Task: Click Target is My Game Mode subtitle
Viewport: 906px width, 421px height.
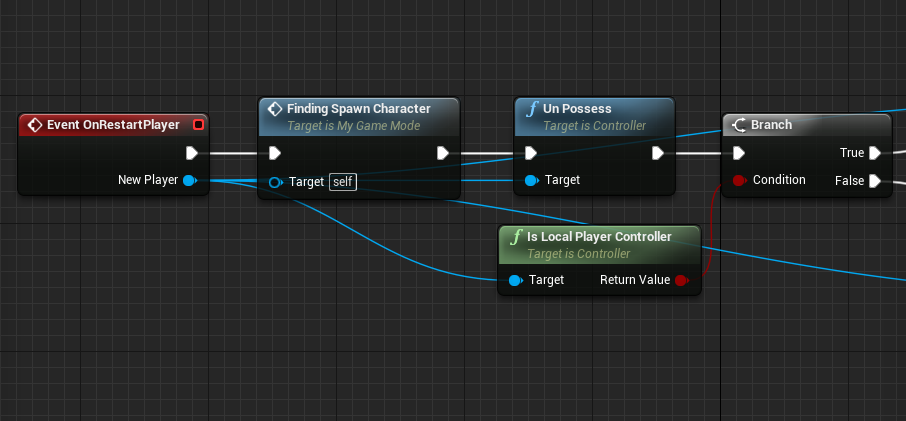Action: point(354,125)
